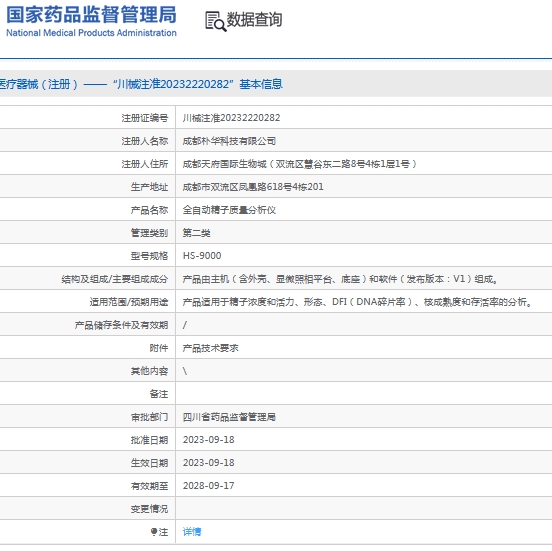Click the 审批部门 label
Viewport: 552px width, 551px height.
click(149, 417)
